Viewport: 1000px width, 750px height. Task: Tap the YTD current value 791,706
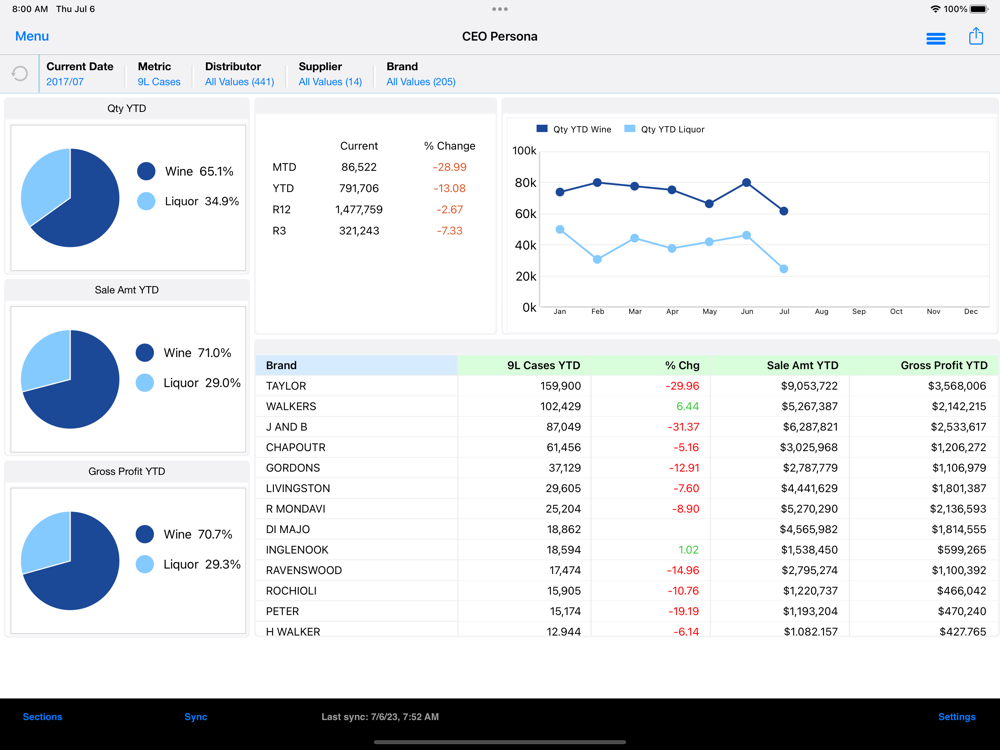pyautogui.click(x=359, y=188)
